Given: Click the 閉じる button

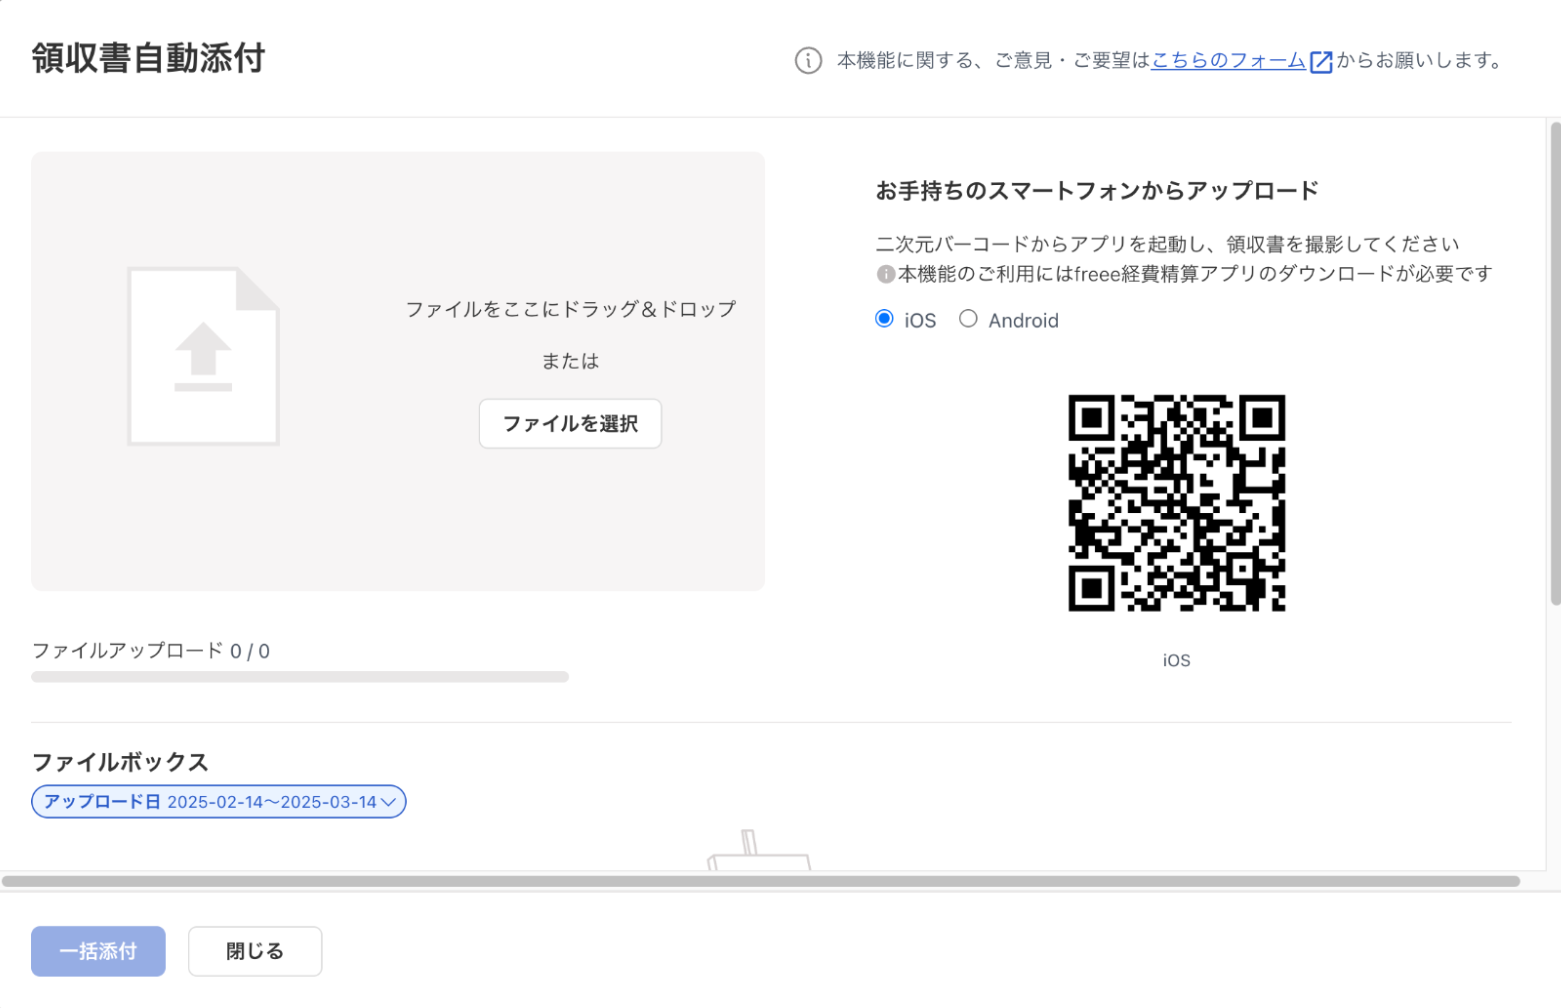Looking at the screenshot, I should pyautogui.click(x=255, y=951).
